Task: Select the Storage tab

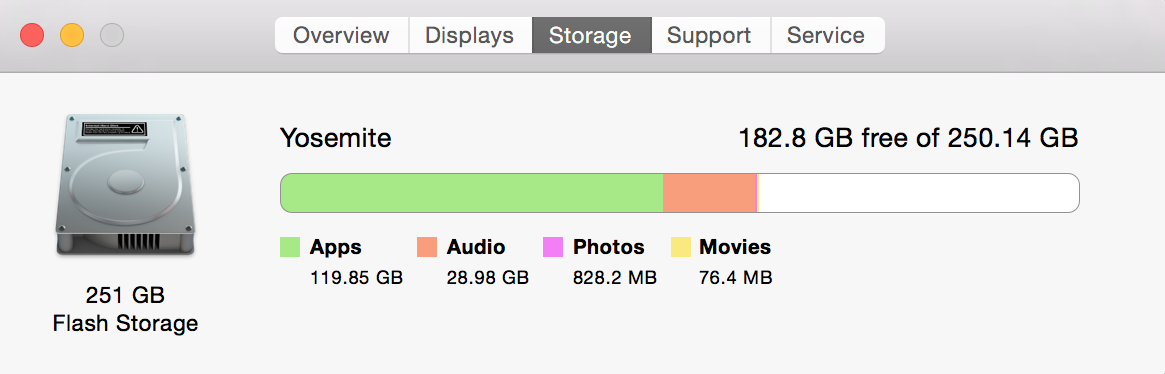Action: (x=591, y=35)
